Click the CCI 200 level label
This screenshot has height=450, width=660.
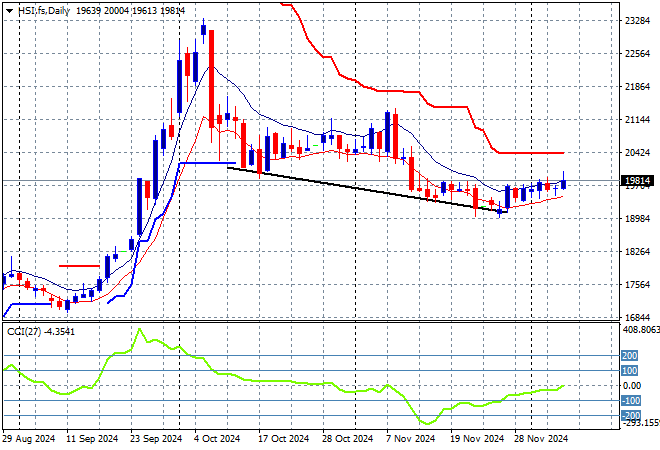click(x=631, y=355)
